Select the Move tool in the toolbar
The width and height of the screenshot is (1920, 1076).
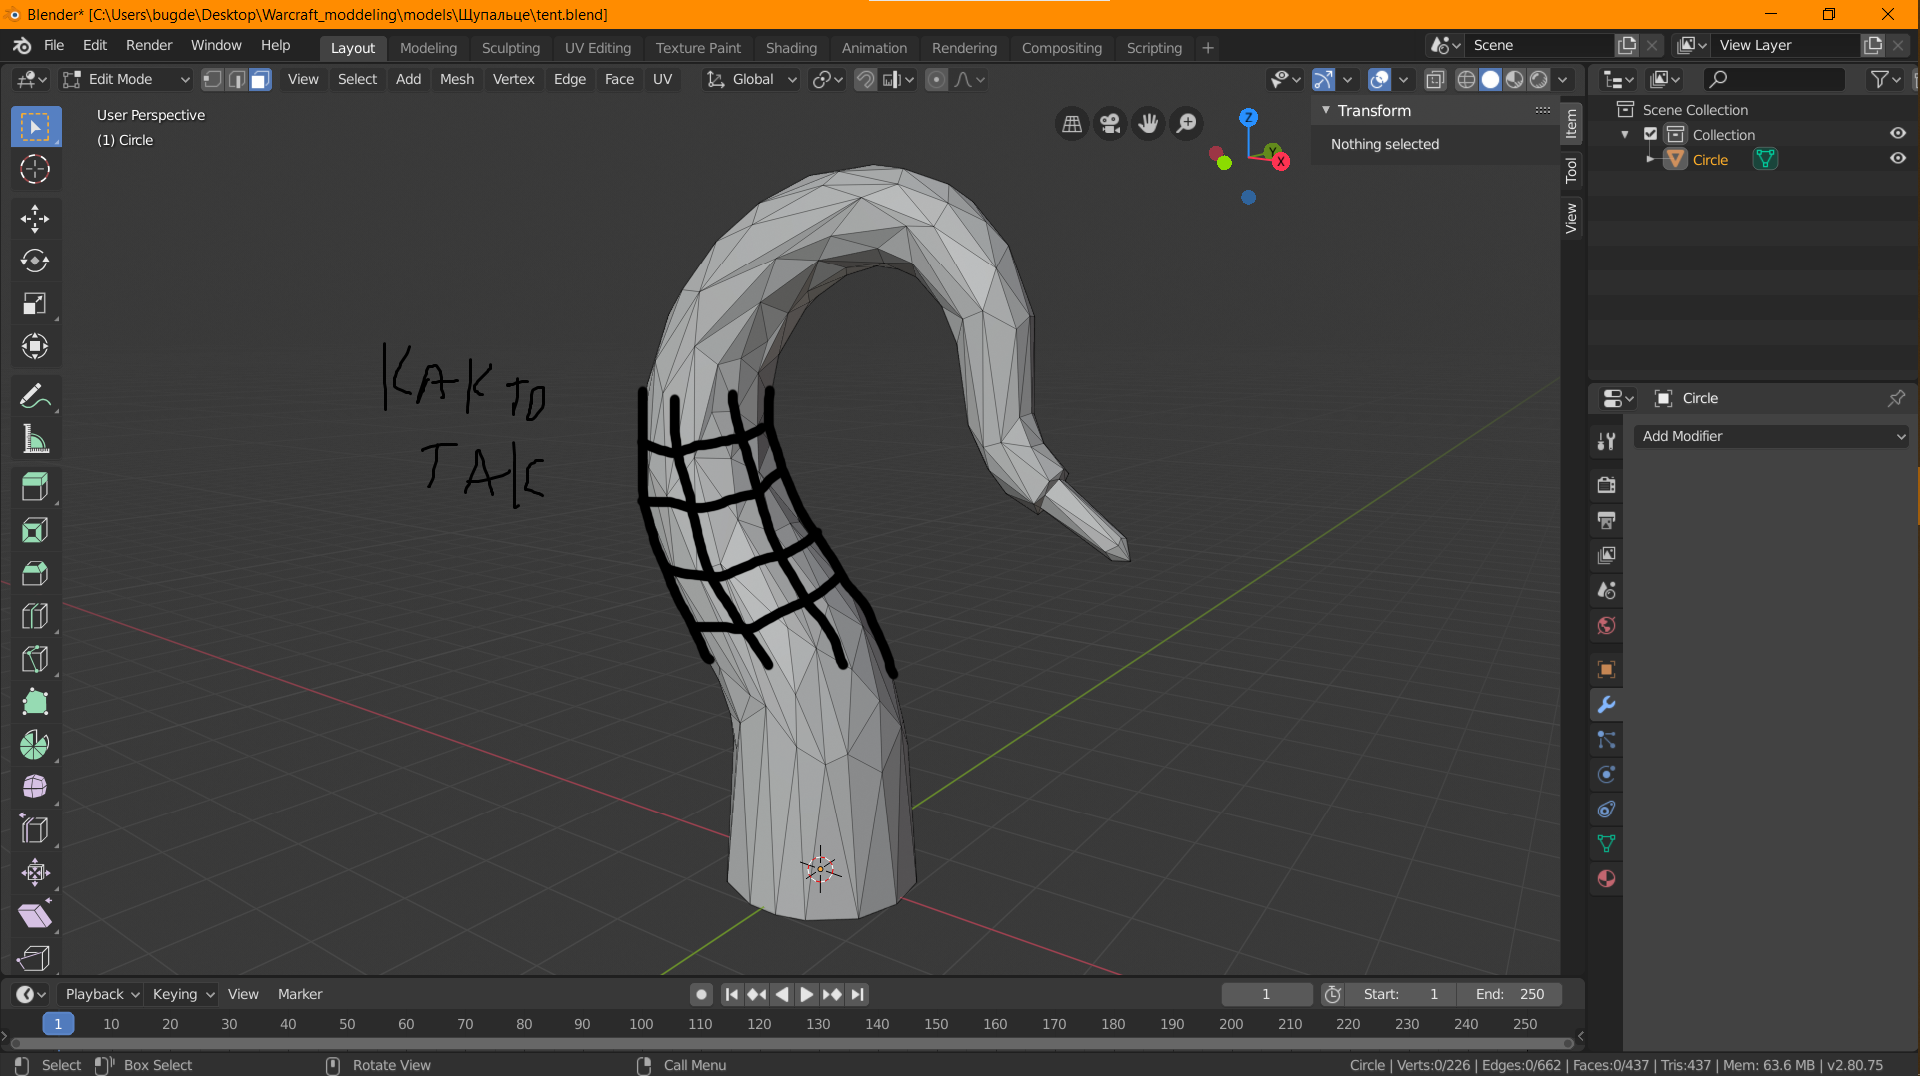click(35, 218)
